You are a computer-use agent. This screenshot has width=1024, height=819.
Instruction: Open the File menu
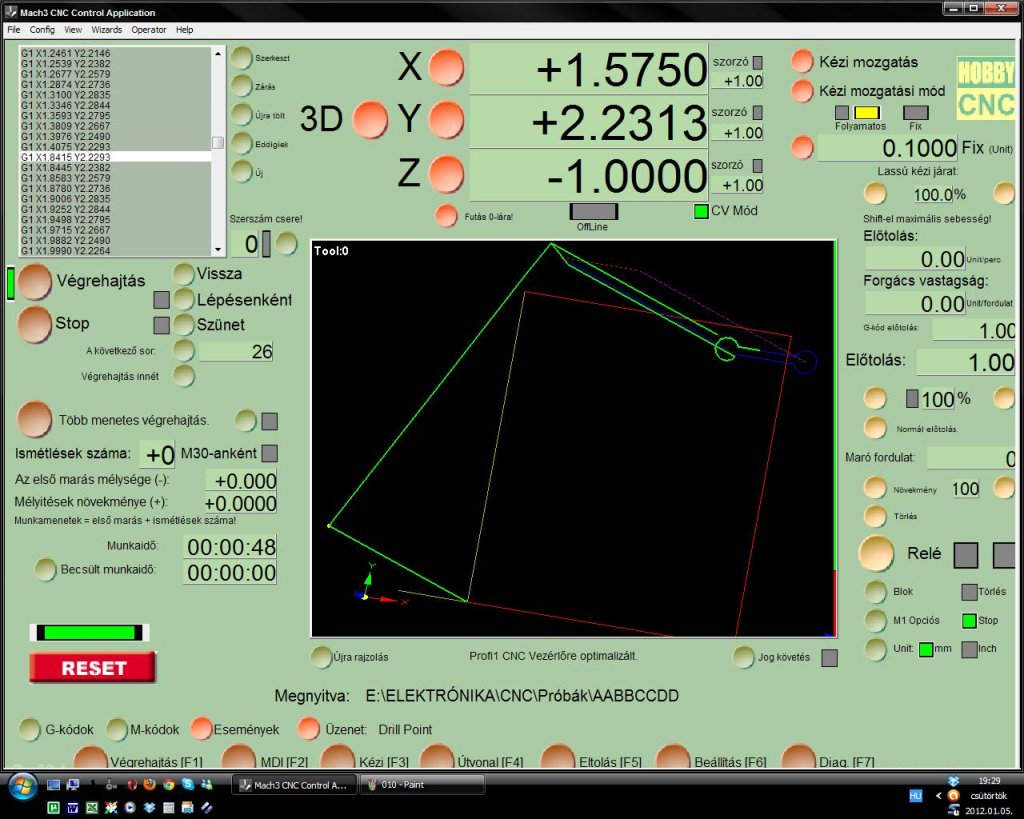click(x=14, y=29)
